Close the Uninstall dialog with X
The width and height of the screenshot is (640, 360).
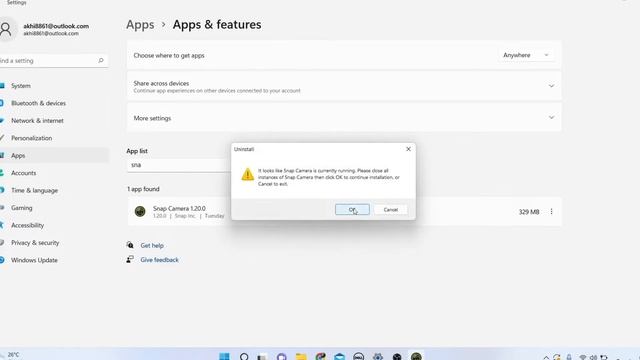(408, 149)
